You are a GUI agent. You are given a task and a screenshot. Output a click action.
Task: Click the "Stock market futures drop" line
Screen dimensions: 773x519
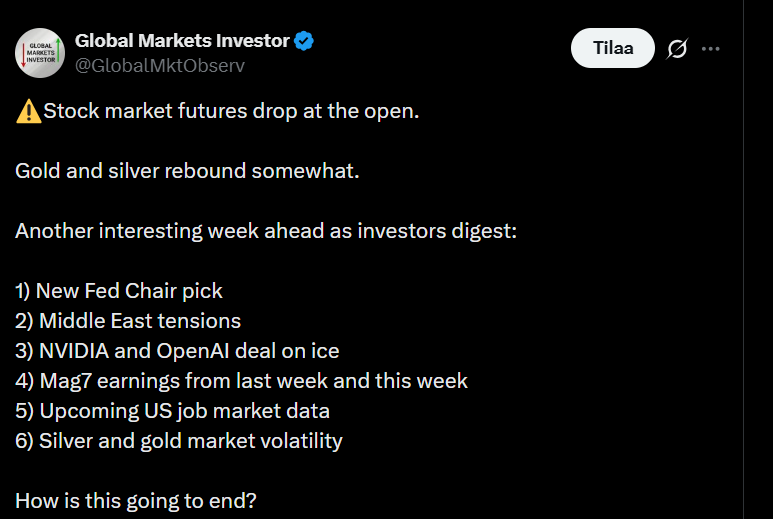click(231, 111)
